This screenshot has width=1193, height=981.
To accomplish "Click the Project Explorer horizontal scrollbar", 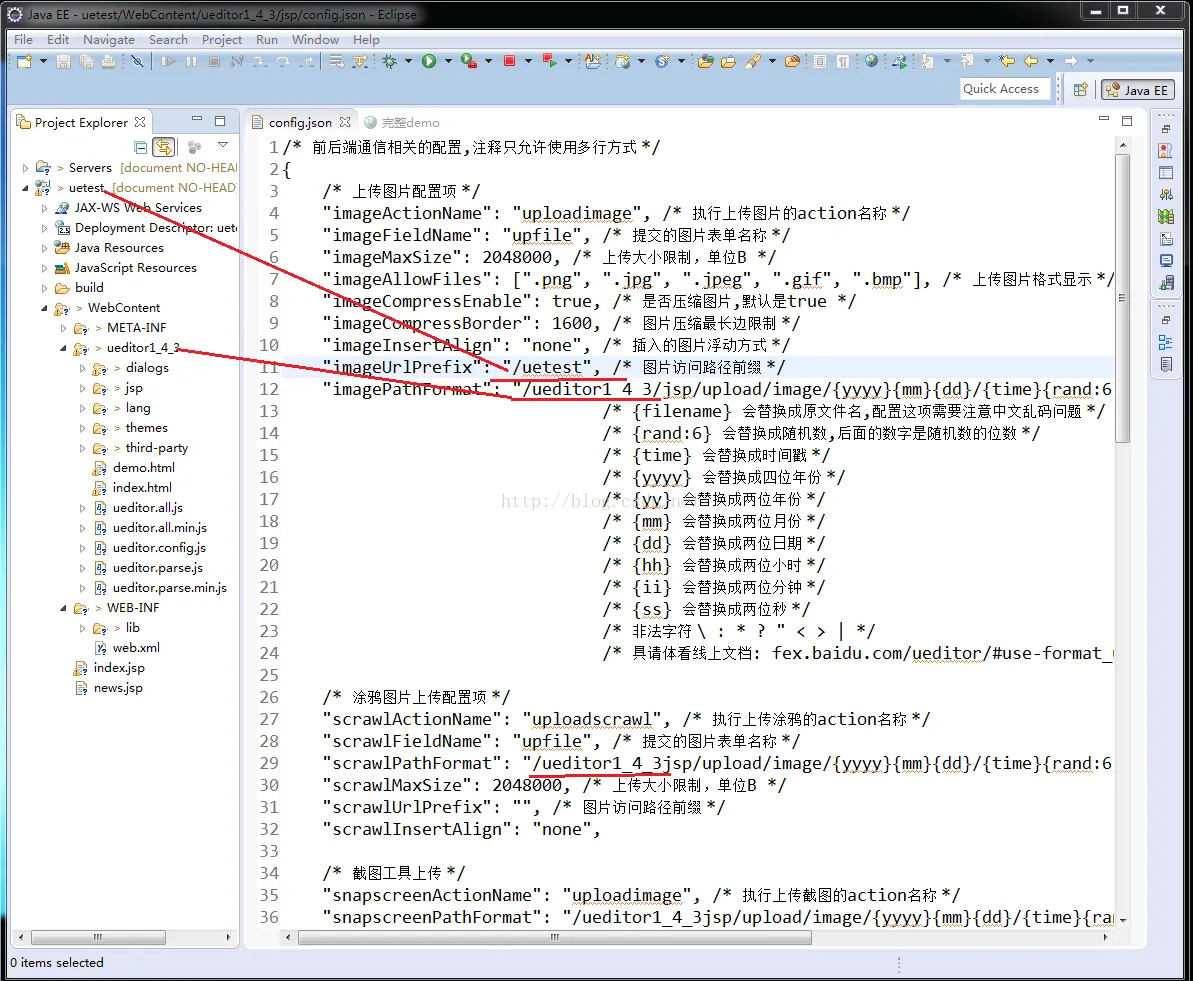I will (x=98, y=938).
